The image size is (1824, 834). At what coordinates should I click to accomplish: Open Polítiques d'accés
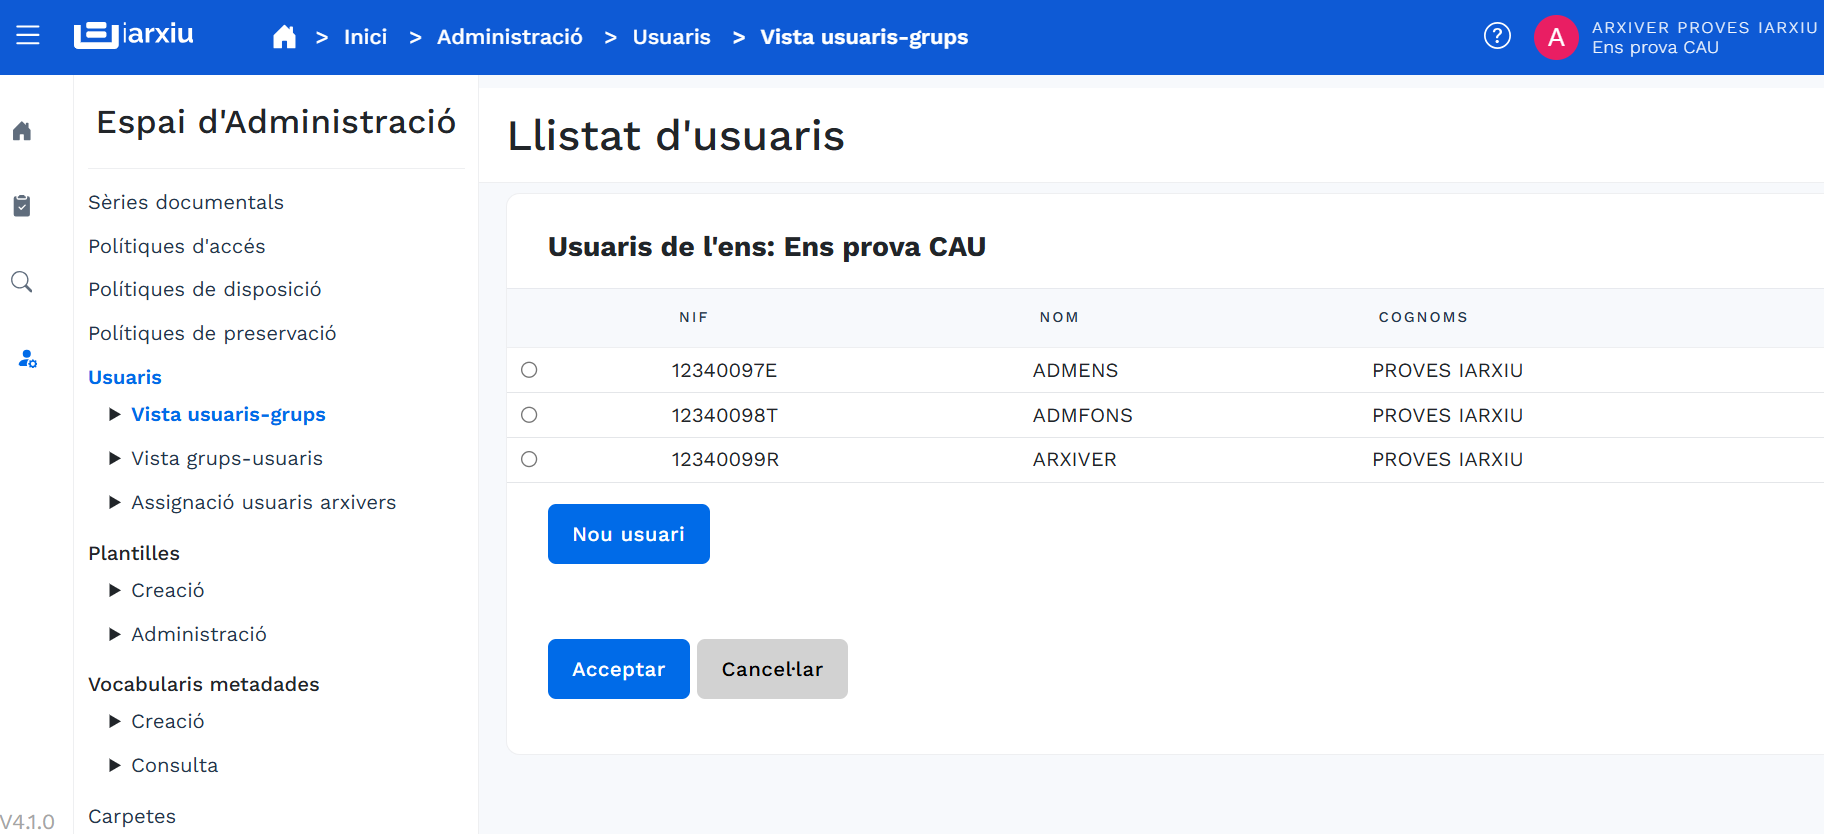coord(177,246)
